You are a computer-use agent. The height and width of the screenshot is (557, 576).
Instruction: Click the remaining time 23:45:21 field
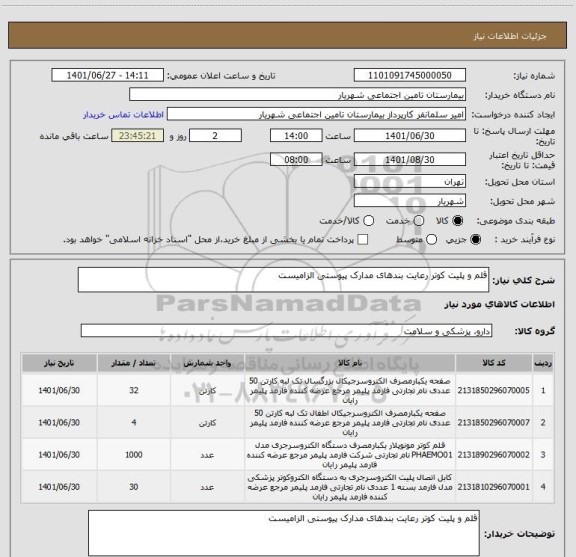[138, 136]
